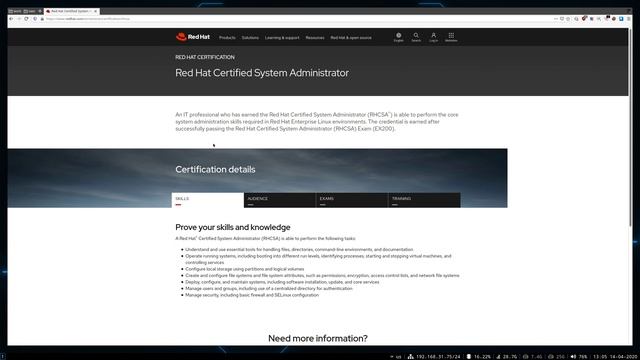Reload the page with refresh icon
This screenshot has height=360, width=640.
click(26, 19)
